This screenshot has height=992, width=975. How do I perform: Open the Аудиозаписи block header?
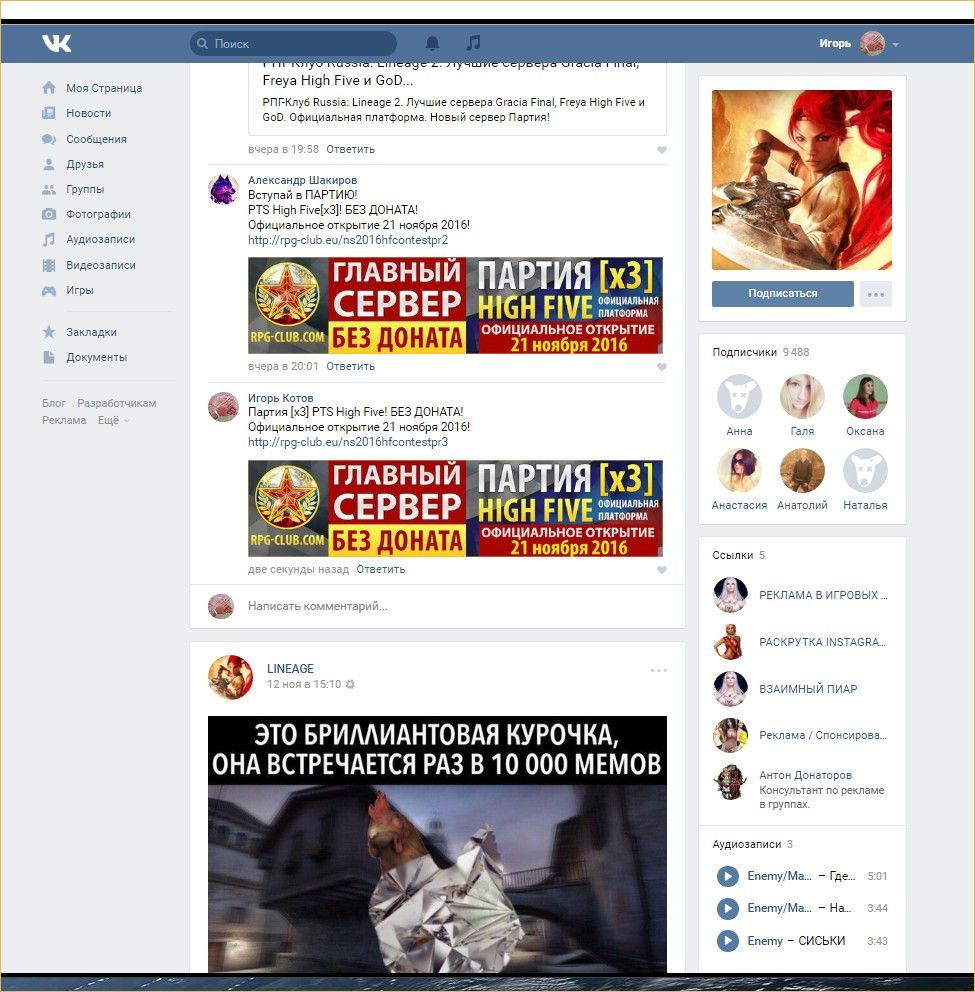[x=752, y=845]
